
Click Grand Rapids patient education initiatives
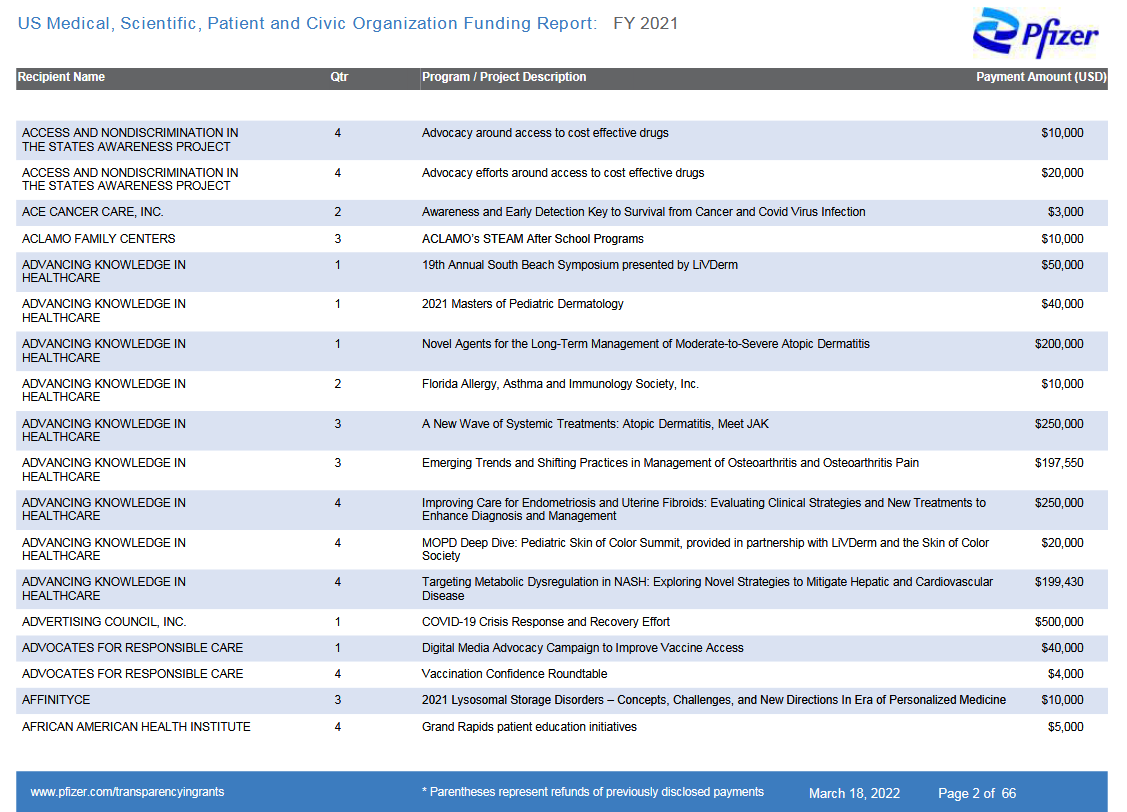pyautogui.click(x=529, y=727)
